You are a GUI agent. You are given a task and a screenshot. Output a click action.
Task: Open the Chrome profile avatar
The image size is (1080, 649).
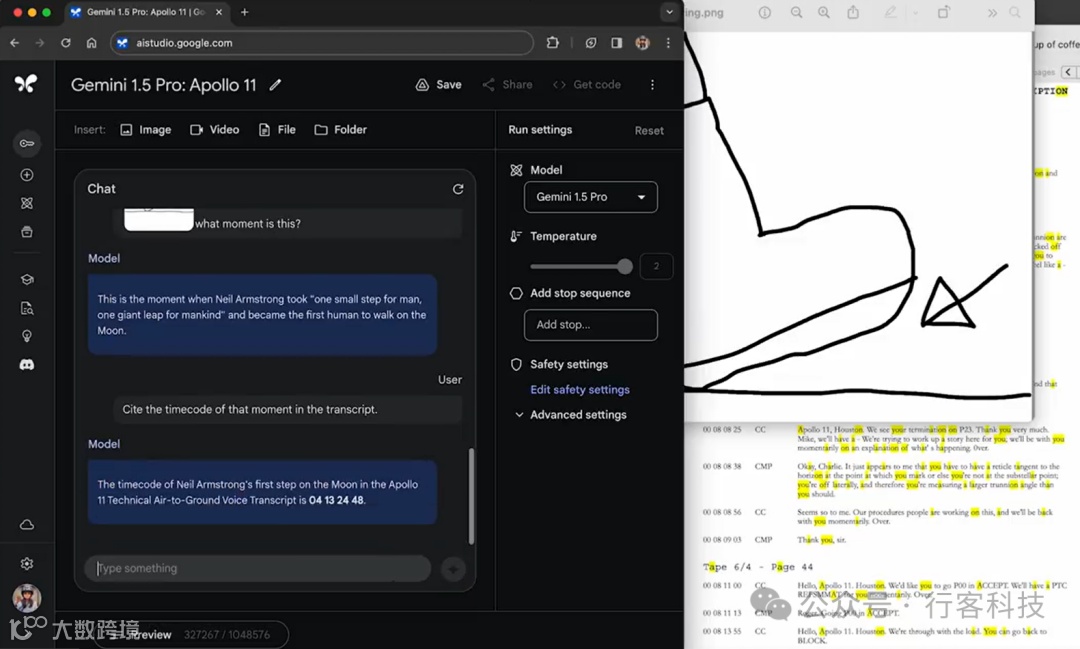pyautogui.click(x=642, y=43)
